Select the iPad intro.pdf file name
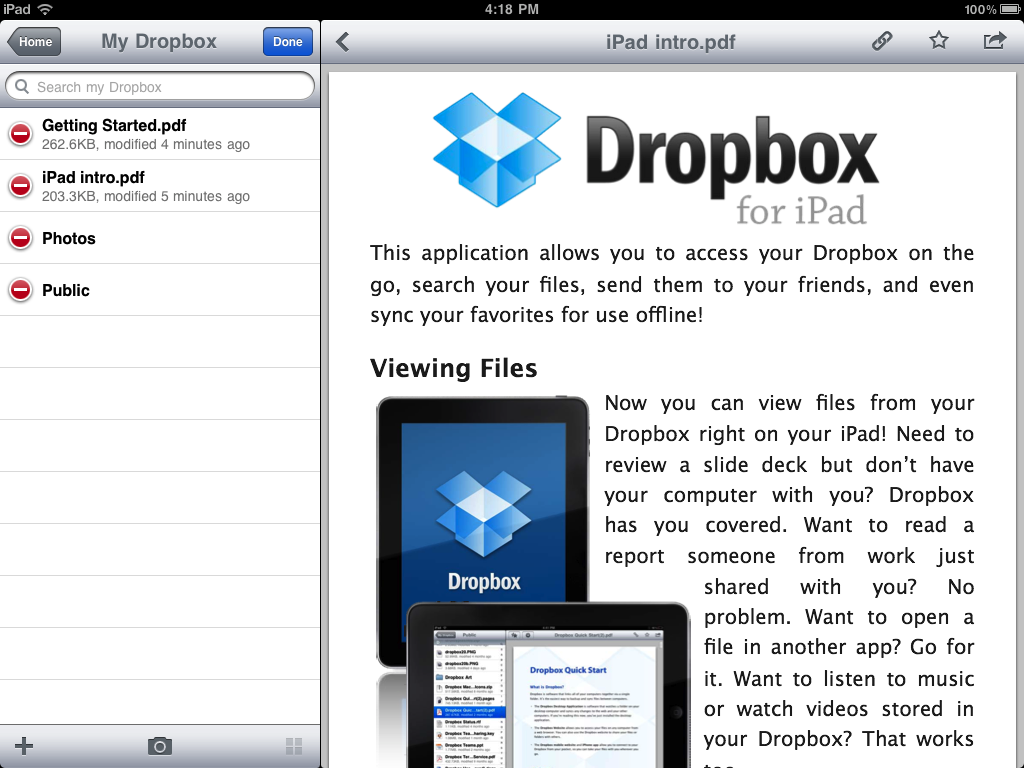1024x768 pixels. click(x=93, y=178)
